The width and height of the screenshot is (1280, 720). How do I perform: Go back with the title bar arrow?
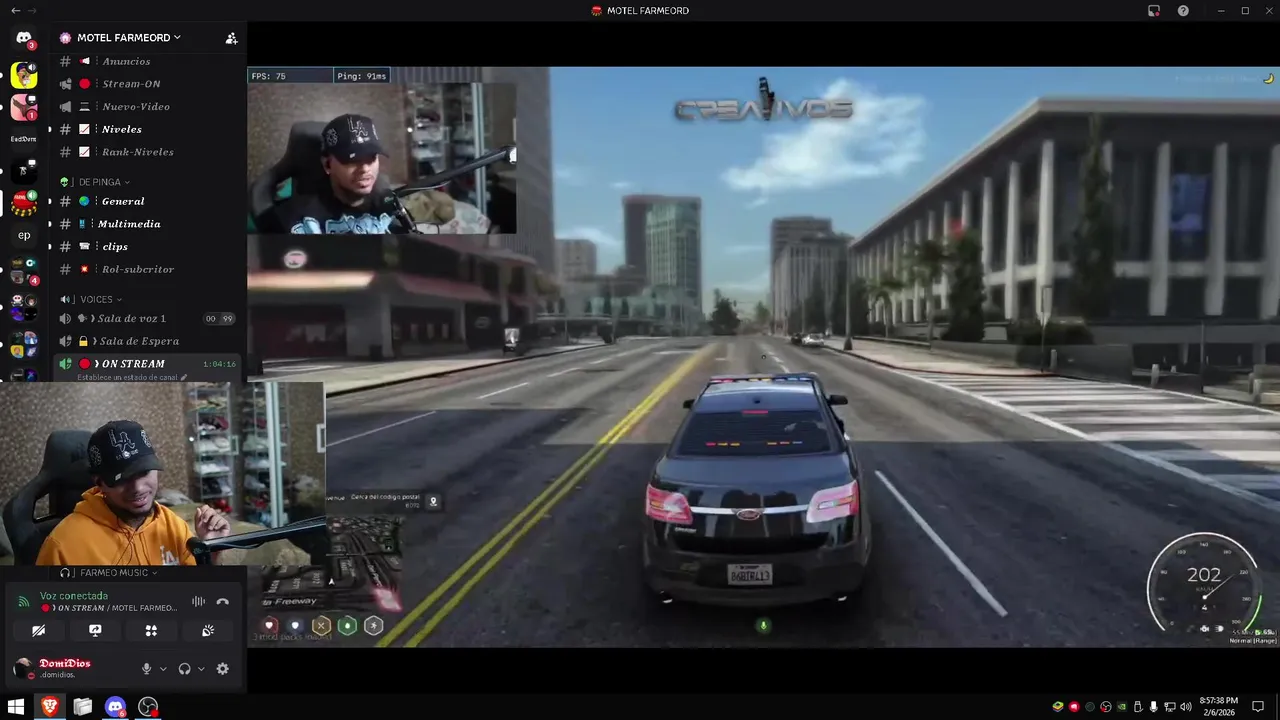click(x=15, y=10)
